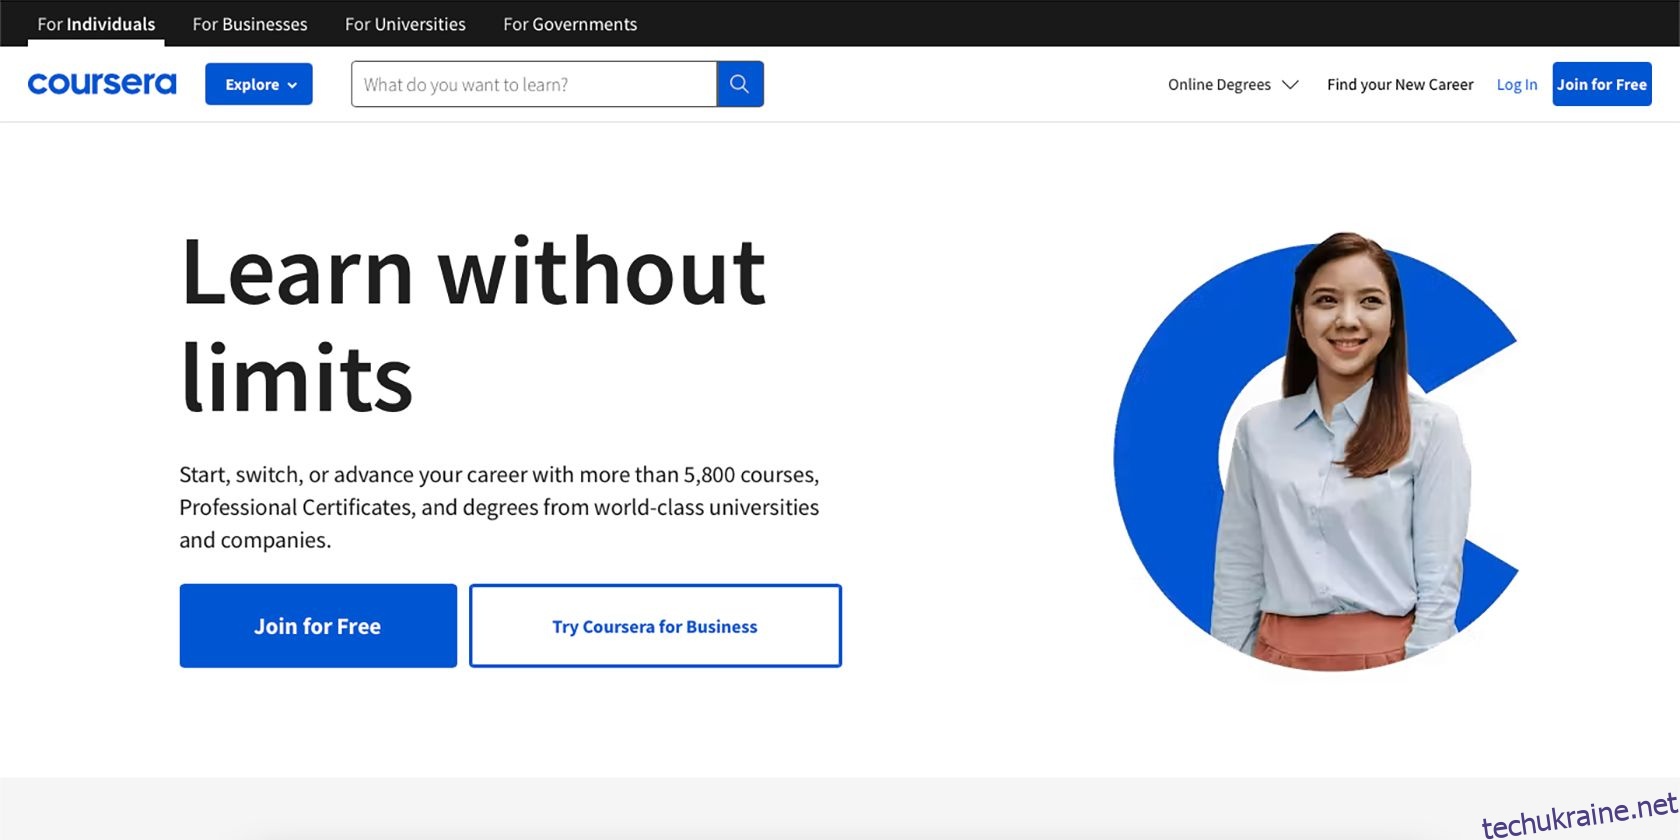Screen dimensions: 1680x840
Task: Click the 'Learn without limits' headline
Action: pyautogui.click(x=473, y=323)
